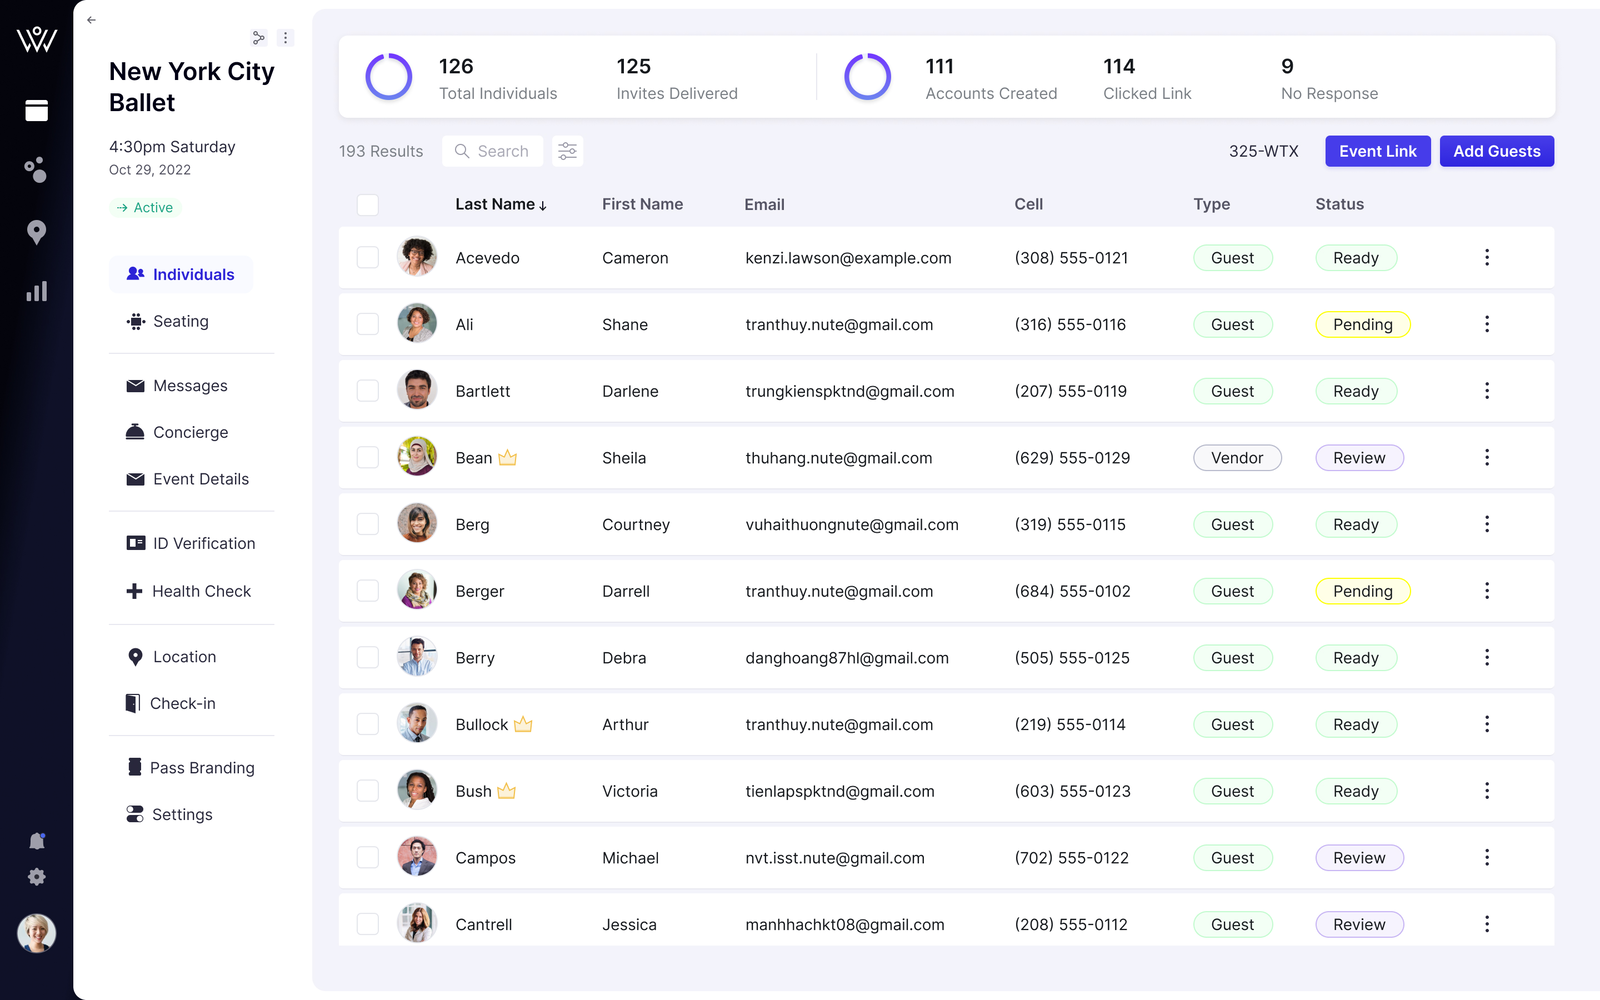Click the 325-WTX event code

(x=1264, y=151)
